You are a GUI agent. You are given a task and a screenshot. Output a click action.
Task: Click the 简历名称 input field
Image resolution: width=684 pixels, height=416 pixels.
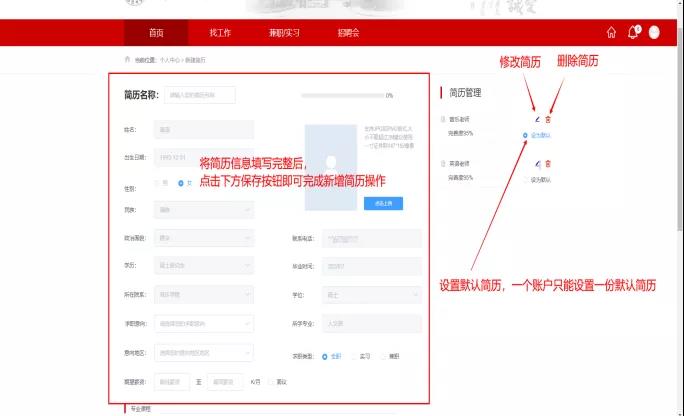click(x=200, y=95)
